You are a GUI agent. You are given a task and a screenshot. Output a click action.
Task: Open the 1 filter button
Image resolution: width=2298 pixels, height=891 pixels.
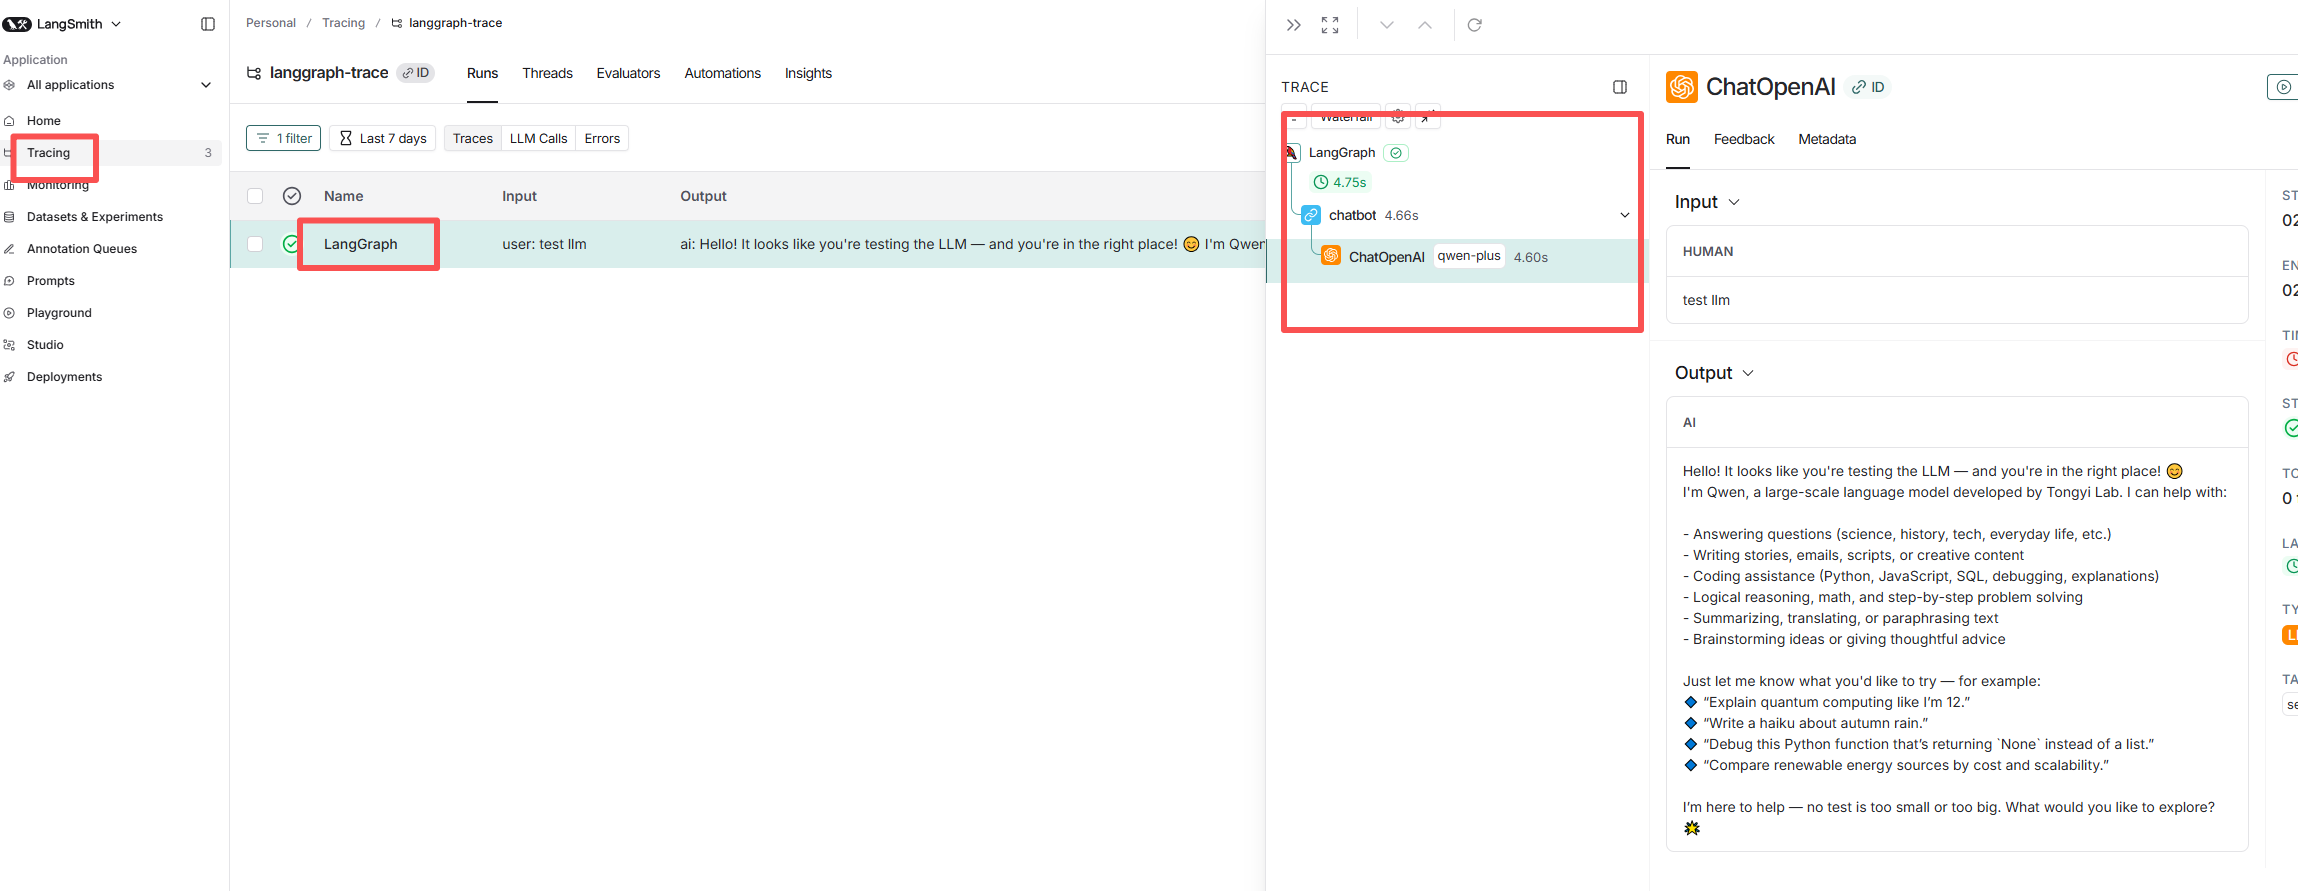click(x=284, y=138)
